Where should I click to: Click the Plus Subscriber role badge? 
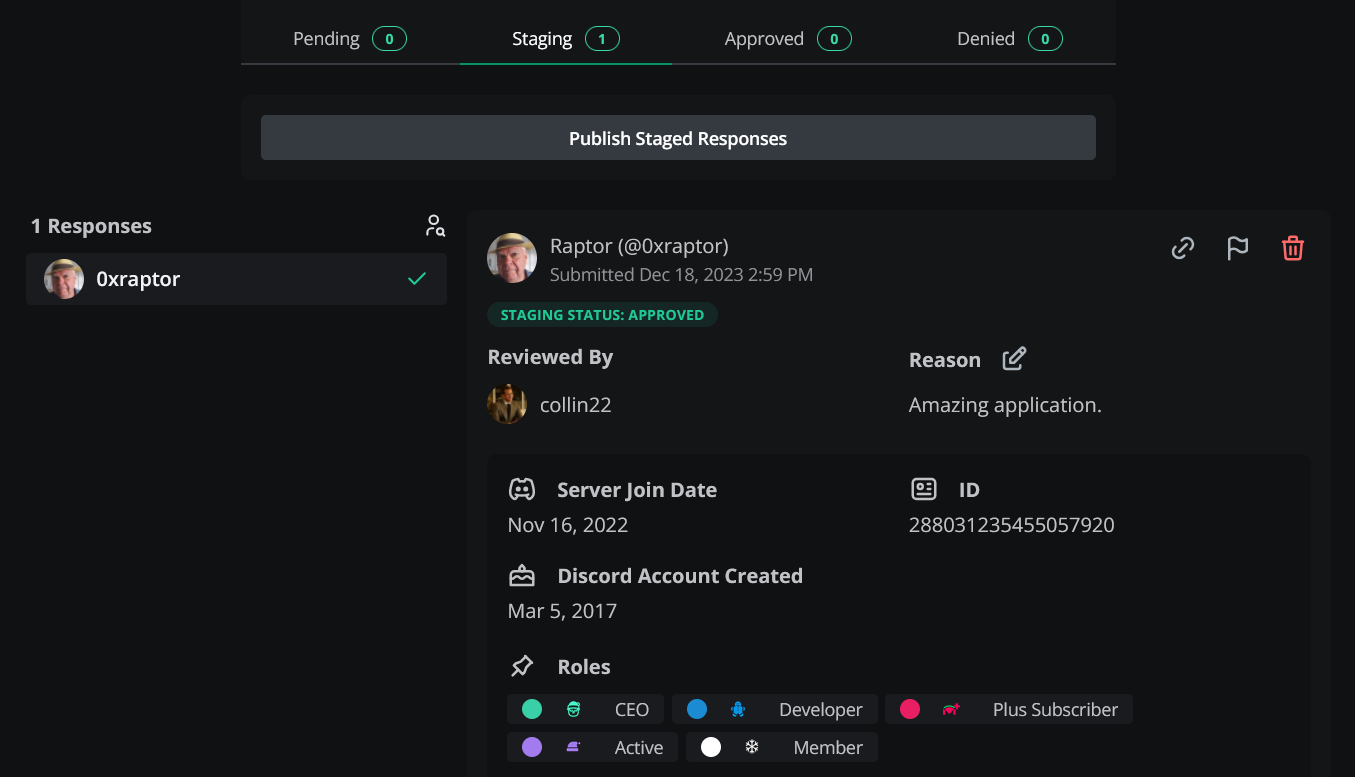1008,709
